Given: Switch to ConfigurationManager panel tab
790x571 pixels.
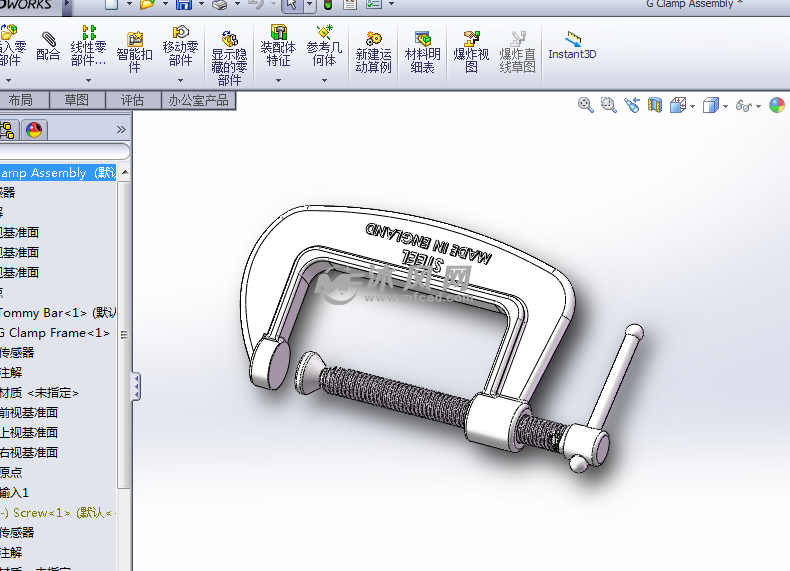Looking at the screenshot, I should [x=8, y=130].
